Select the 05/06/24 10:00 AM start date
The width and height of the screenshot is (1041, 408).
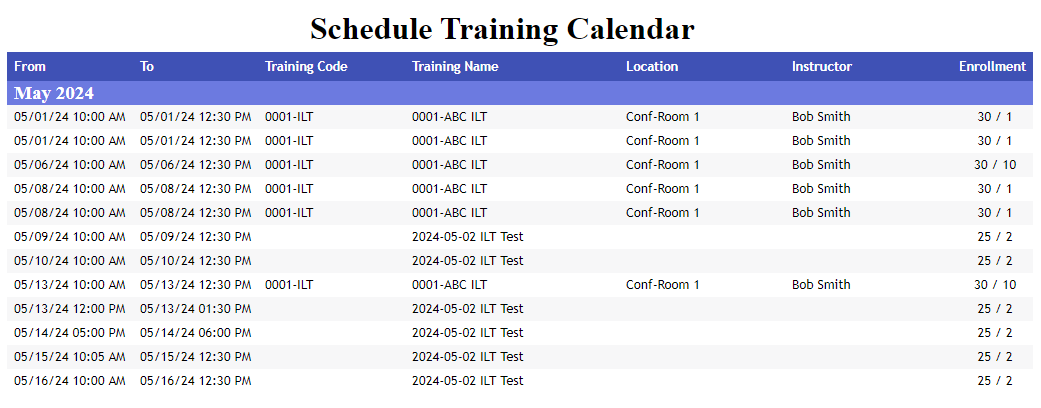70,165
